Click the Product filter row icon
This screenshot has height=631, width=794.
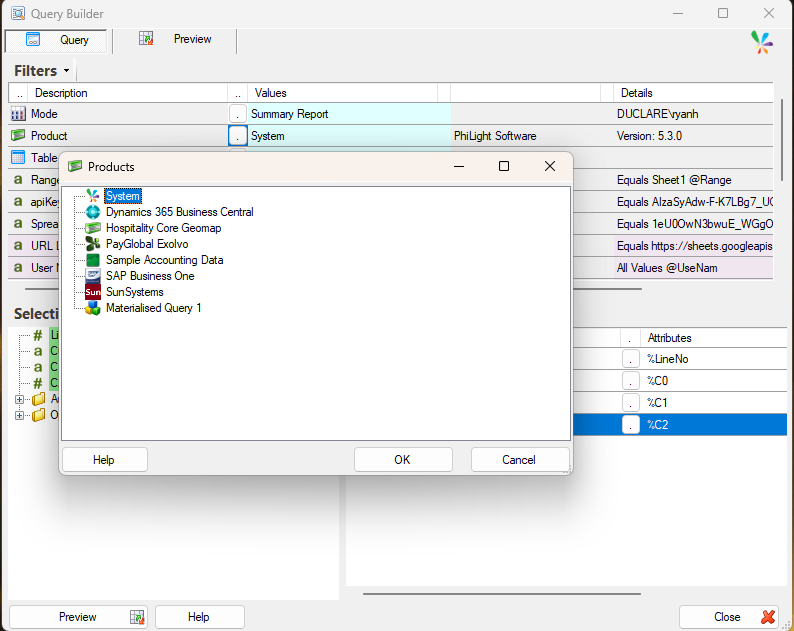[x=18, y=135]
